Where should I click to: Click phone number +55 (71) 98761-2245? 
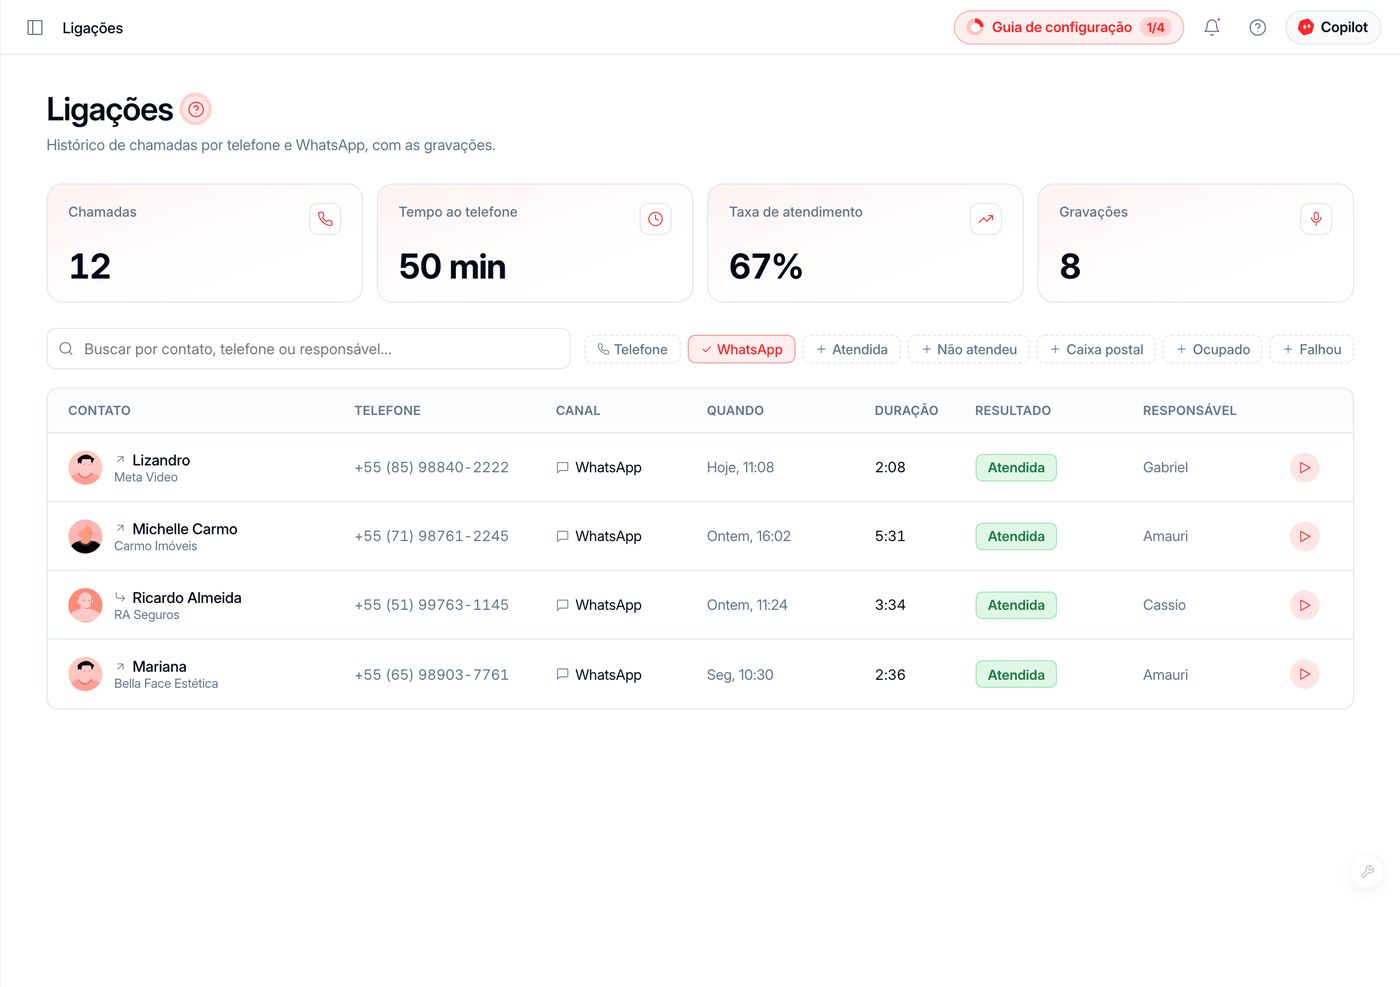pyautogui.click(x=431, y=536)
